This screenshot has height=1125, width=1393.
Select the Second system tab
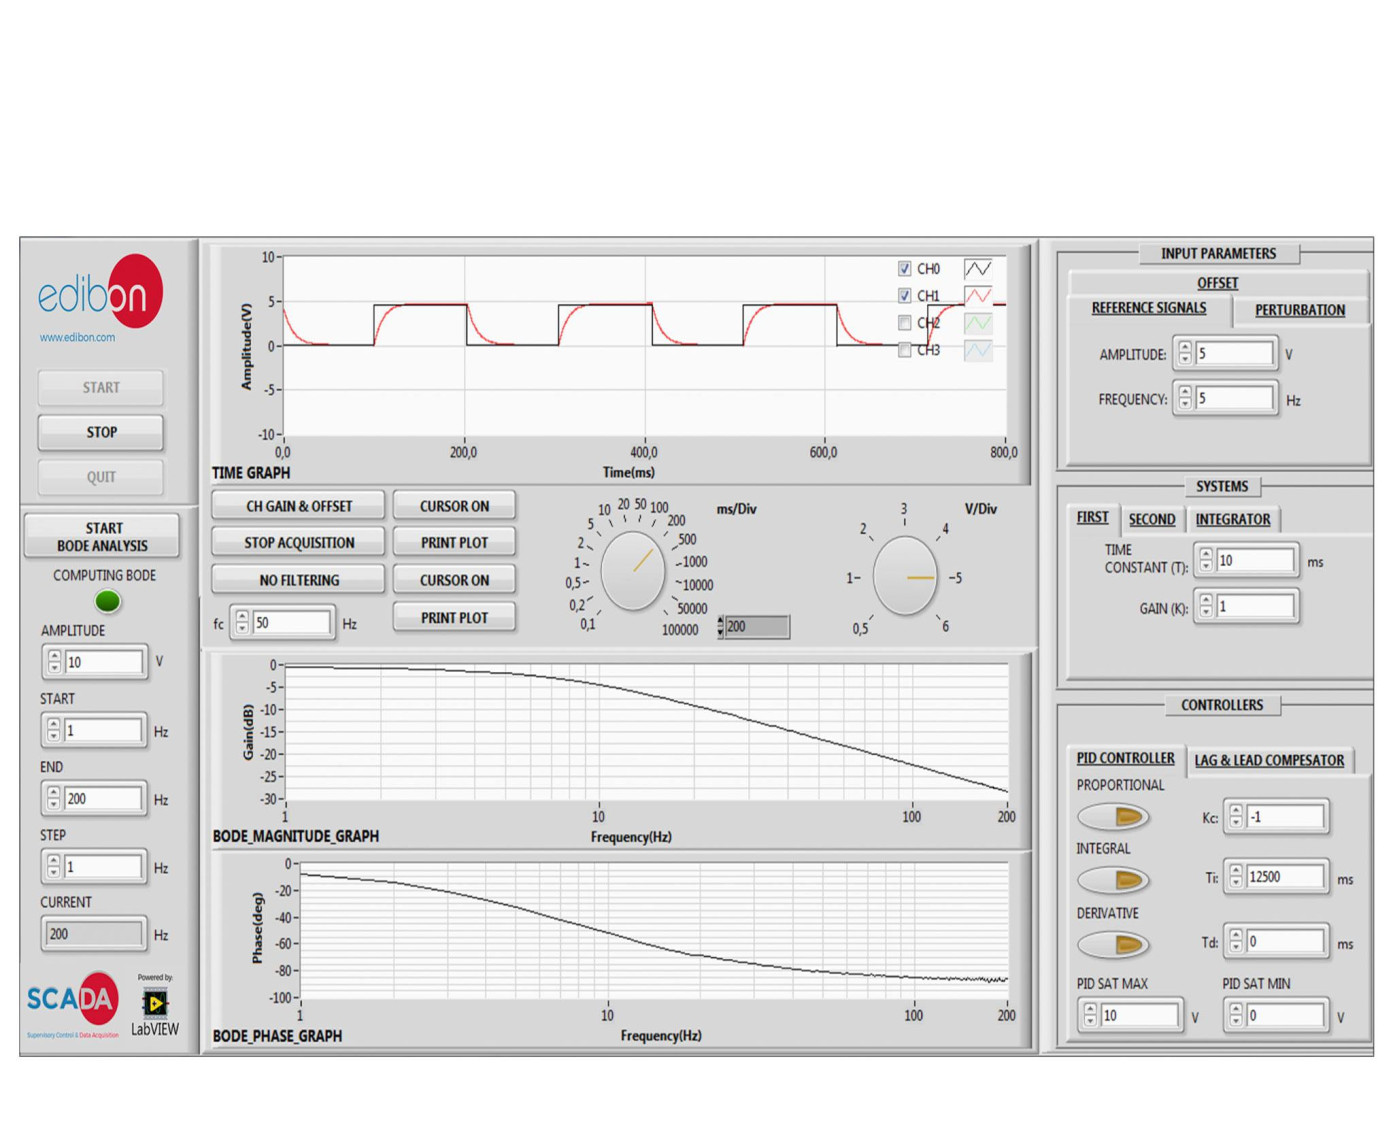[1152, 519]
